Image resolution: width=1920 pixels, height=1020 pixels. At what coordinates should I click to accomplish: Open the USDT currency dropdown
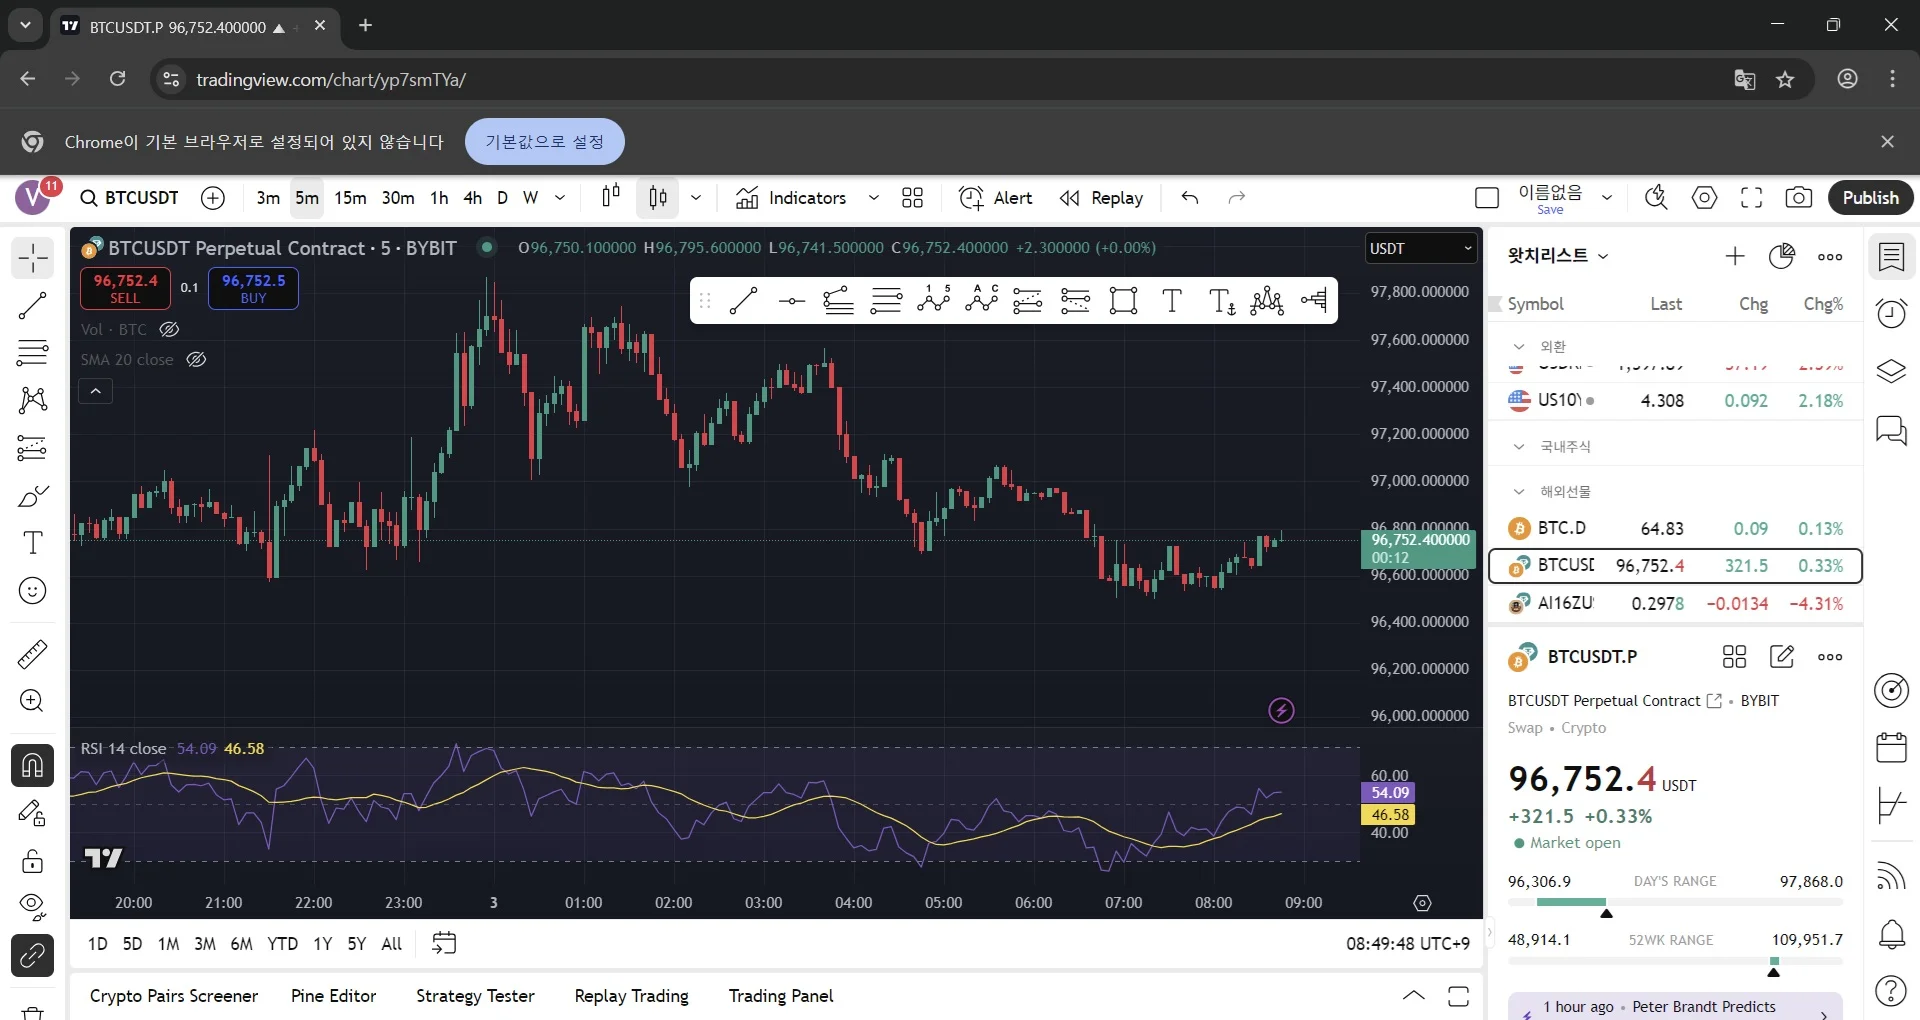1420,249
